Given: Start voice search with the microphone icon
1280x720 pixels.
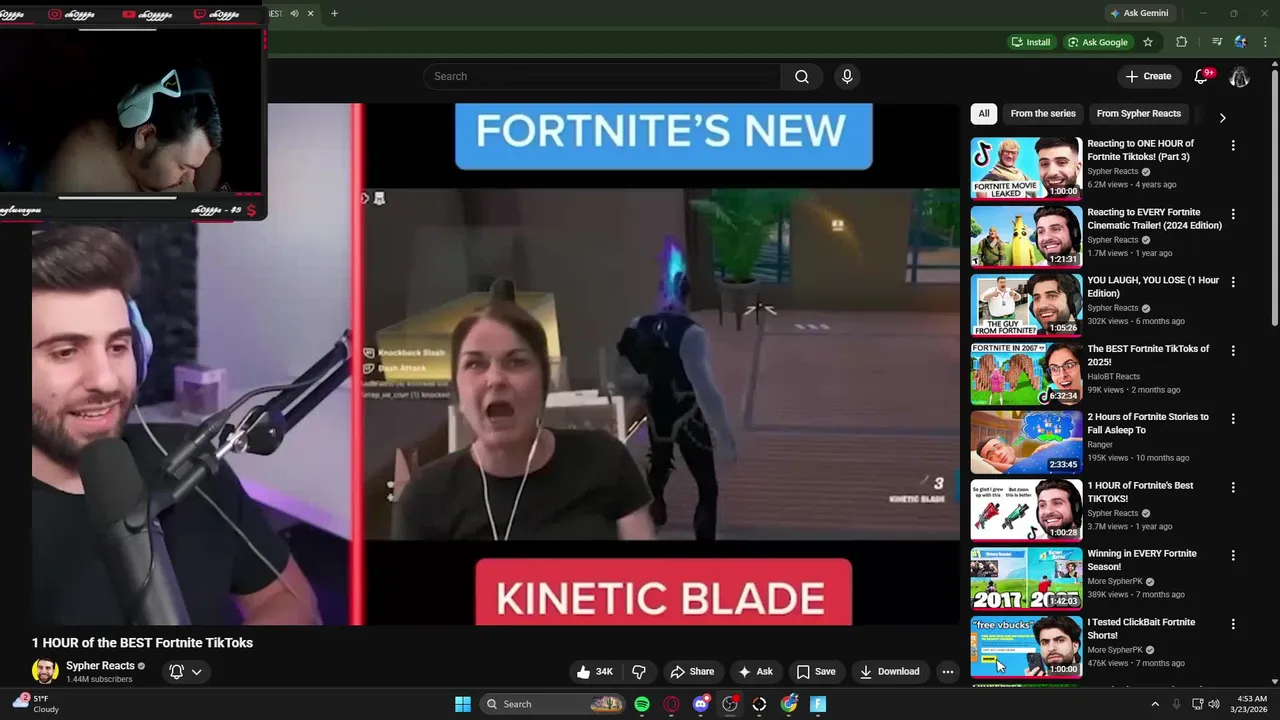Looking at the screenshot, I should 847,77.
